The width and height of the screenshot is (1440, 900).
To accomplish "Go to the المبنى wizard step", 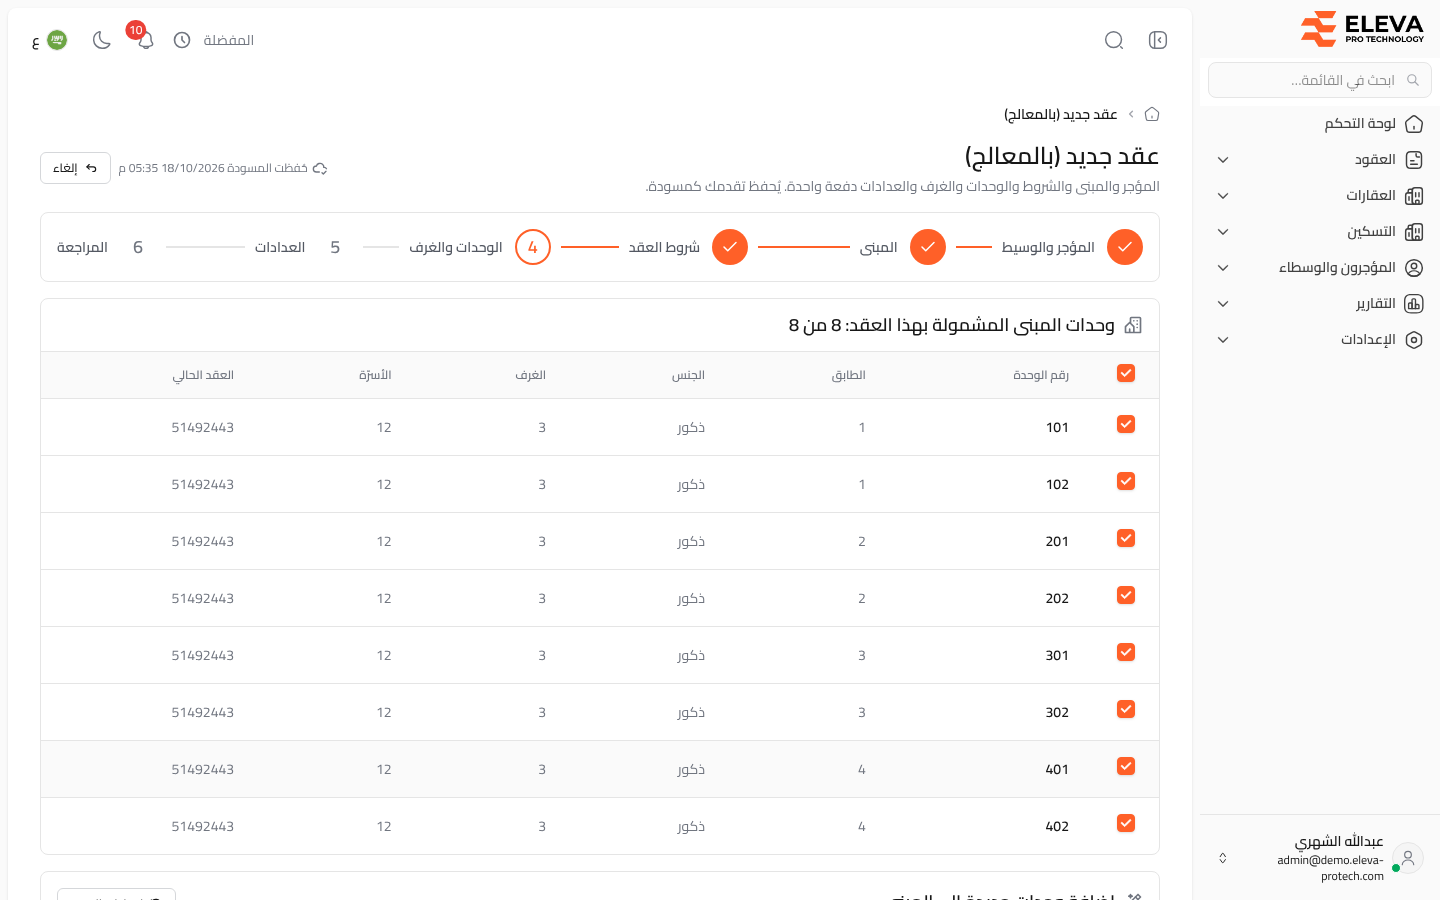I will [x=902, y=247].
